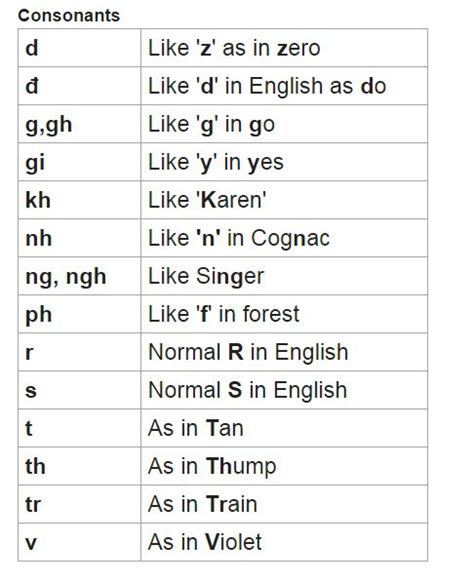Image resolution: width=474 pixels, height=583 pixels.
Task: Select the 'đ' consonant cell
Action: pyautogui.click(x=80, y=86)
